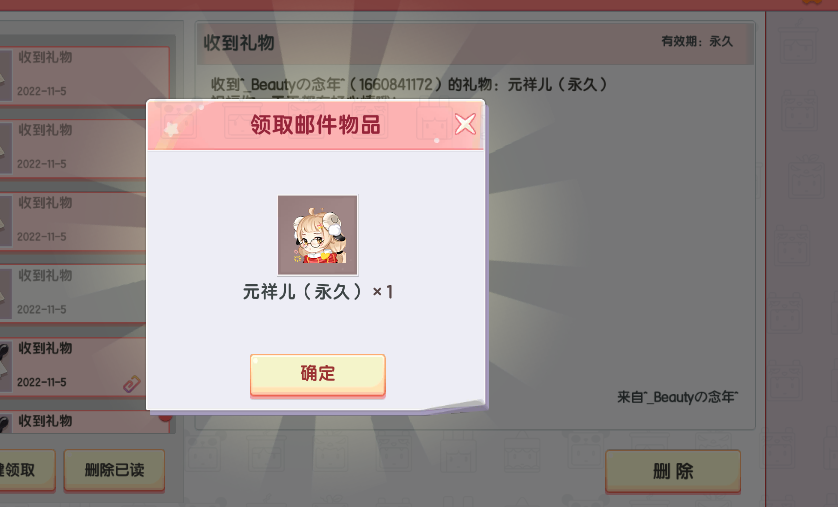The image size is (838, 507).
Task: Select the third 收到礼物 mail entry
Action: (73, 221)
